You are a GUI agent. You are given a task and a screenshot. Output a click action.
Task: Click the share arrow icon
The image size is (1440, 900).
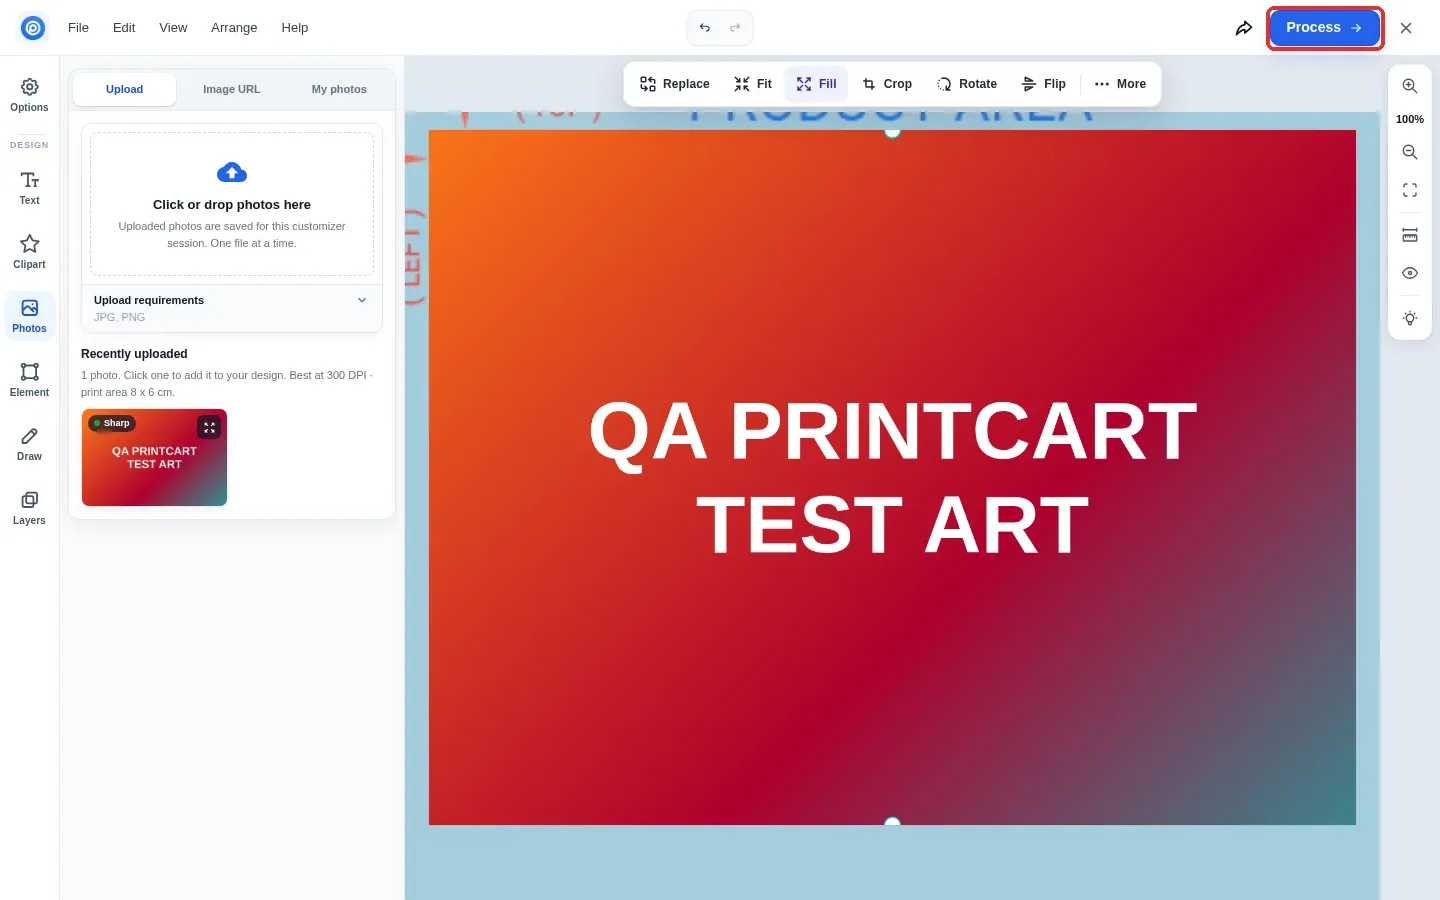pyautogui.click(x=1244, y=28)
